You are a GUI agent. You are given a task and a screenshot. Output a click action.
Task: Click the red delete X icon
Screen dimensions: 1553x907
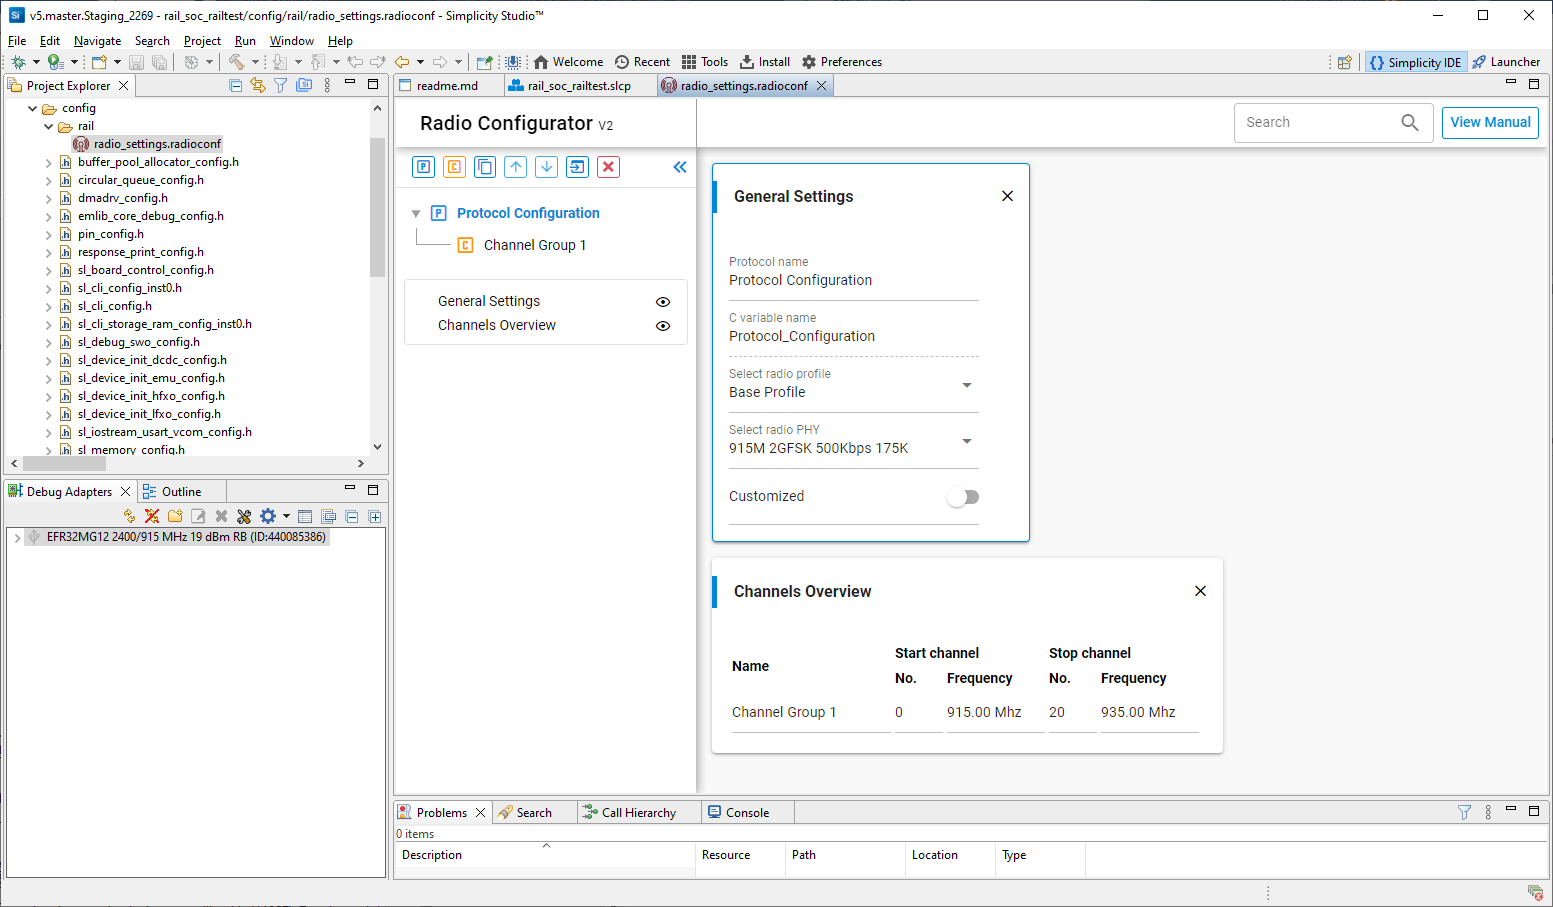(608, 167)
